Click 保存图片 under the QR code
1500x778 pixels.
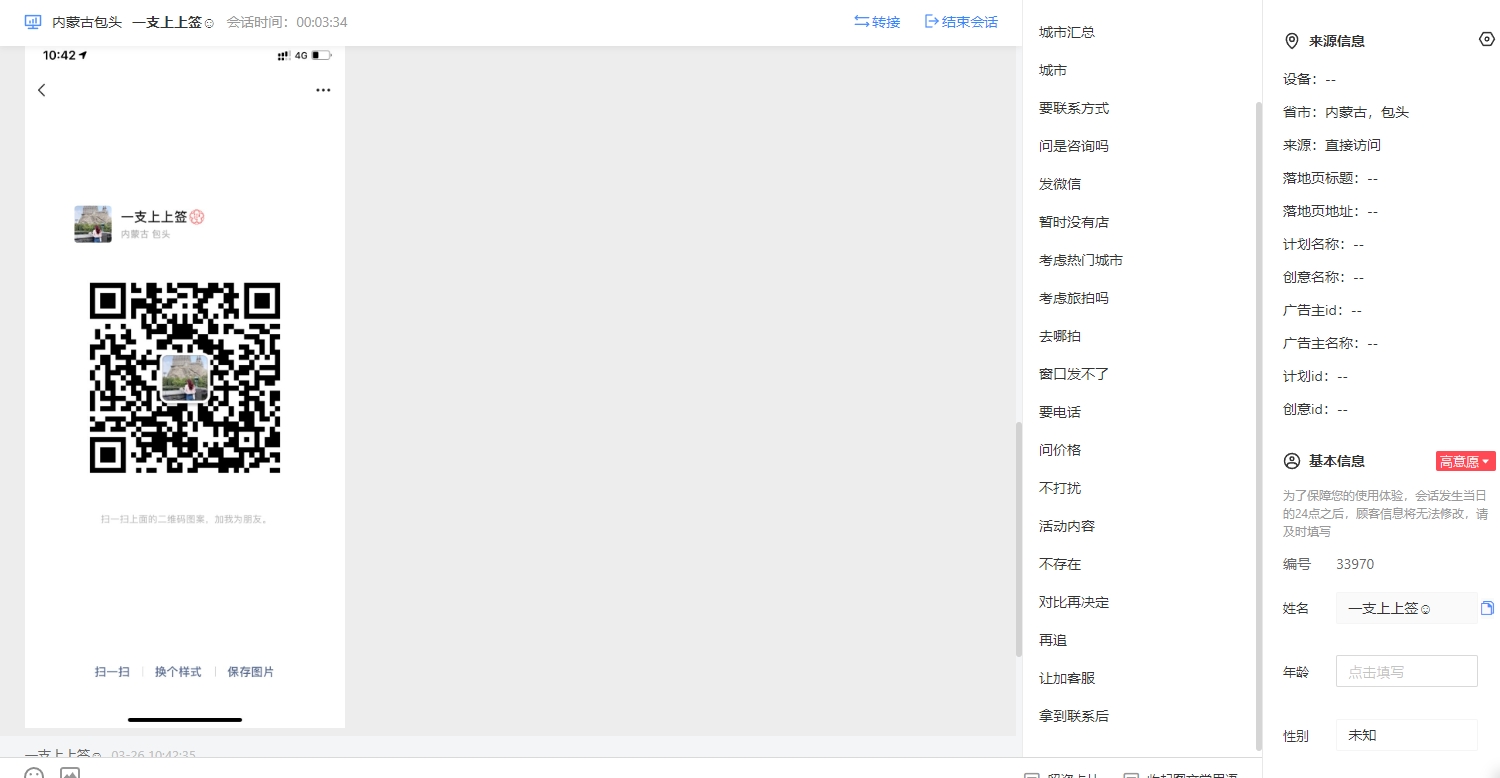250,672
